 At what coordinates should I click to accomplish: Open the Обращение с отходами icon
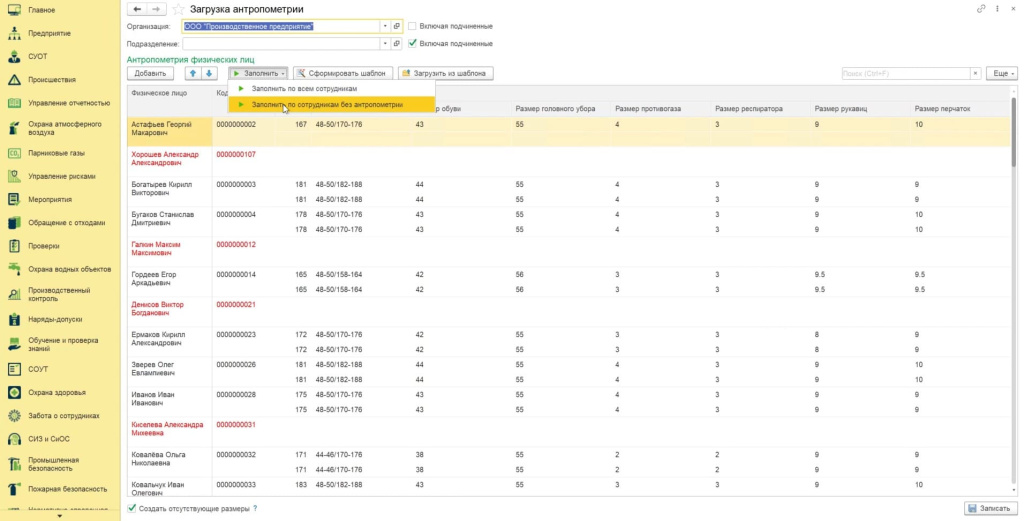coord(14,223)
